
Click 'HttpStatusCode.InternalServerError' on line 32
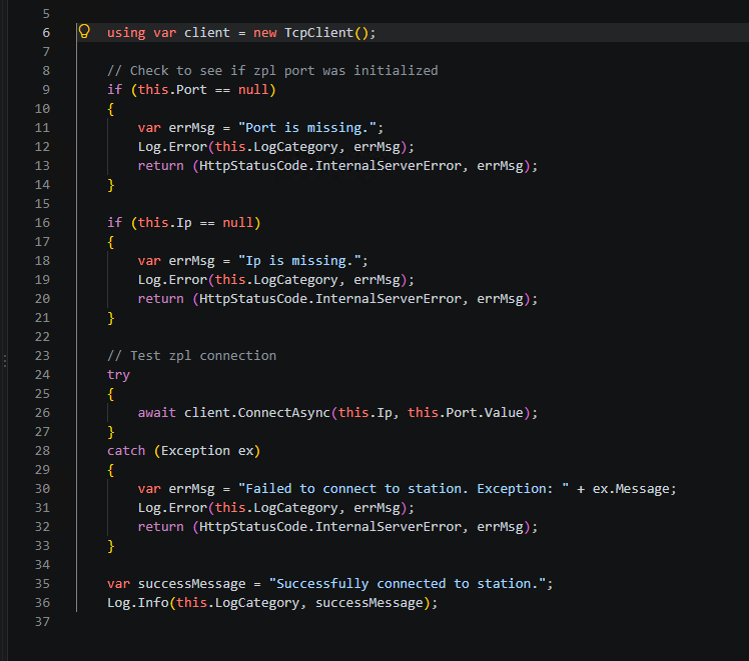click(330, 527)
